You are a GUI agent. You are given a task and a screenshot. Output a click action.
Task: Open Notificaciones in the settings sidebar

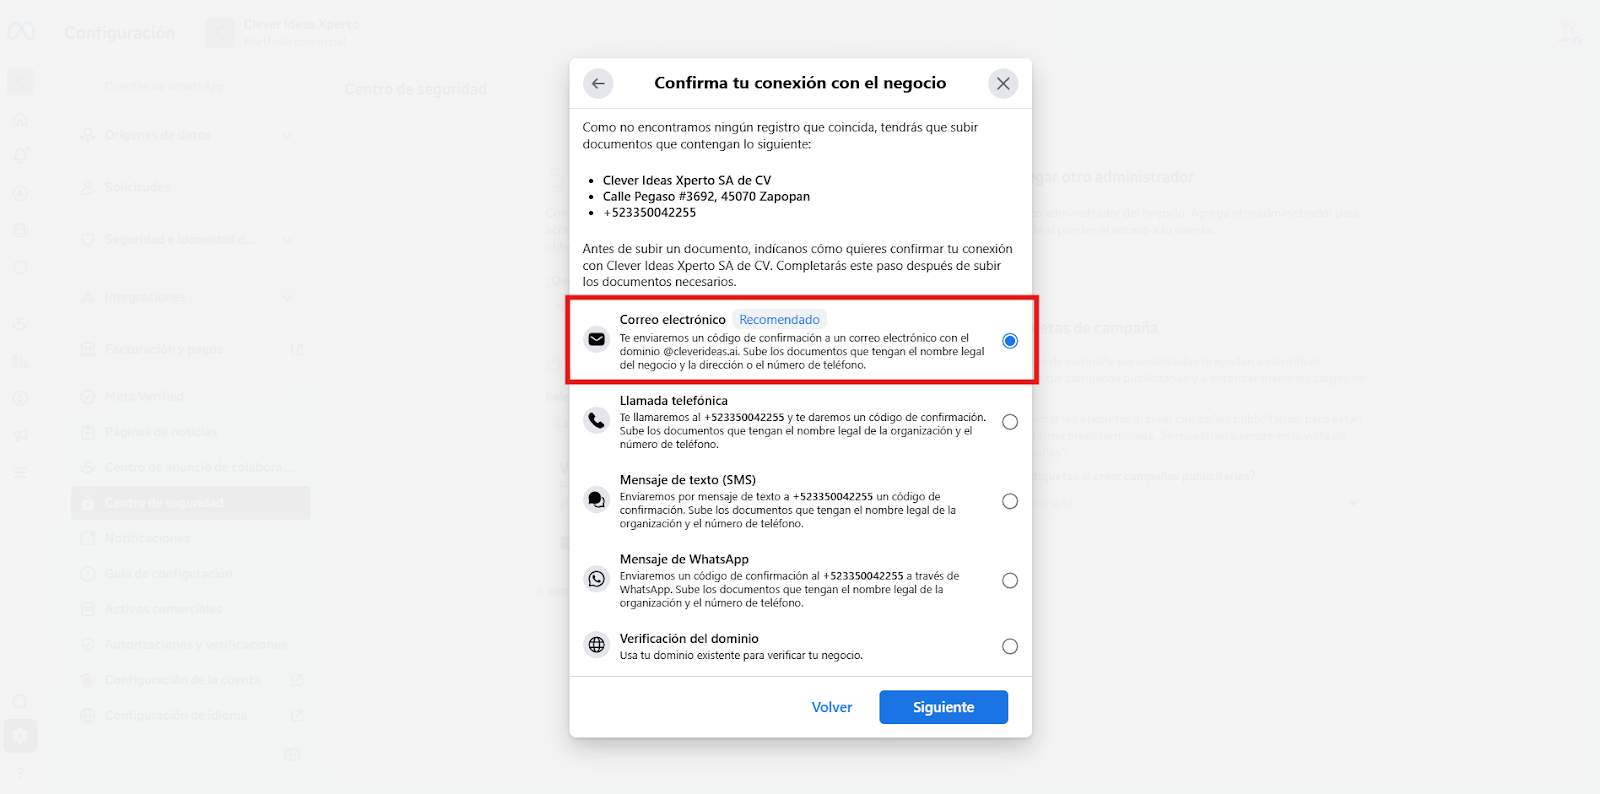click(x=147, y=538)
